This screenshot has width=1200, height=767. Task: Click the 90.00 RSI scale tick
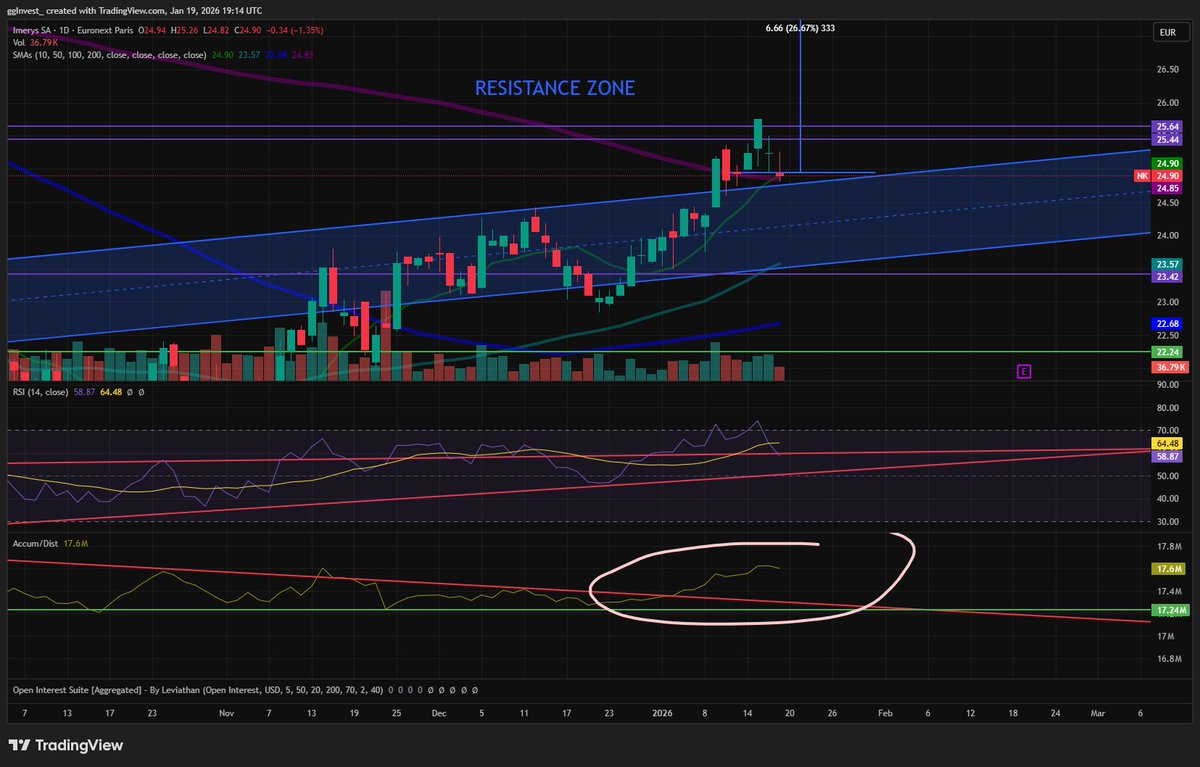click(x=1166, y=384)
